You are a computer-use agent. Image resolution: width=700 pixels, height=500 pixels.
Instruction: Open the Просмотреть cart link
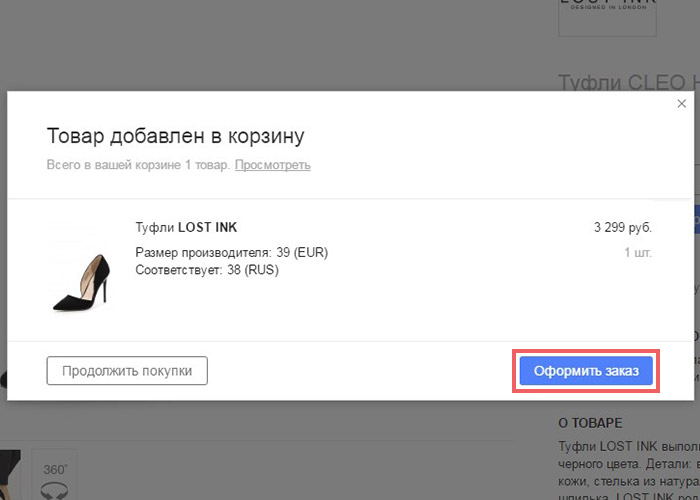(273, 165)
